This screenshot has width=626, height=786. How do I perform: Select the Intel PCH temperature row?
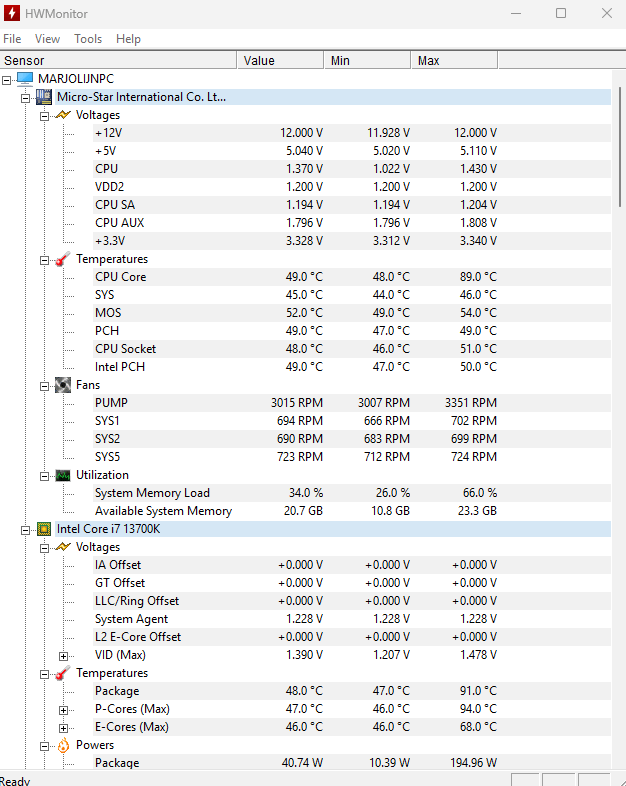click(x=352, y=367)
